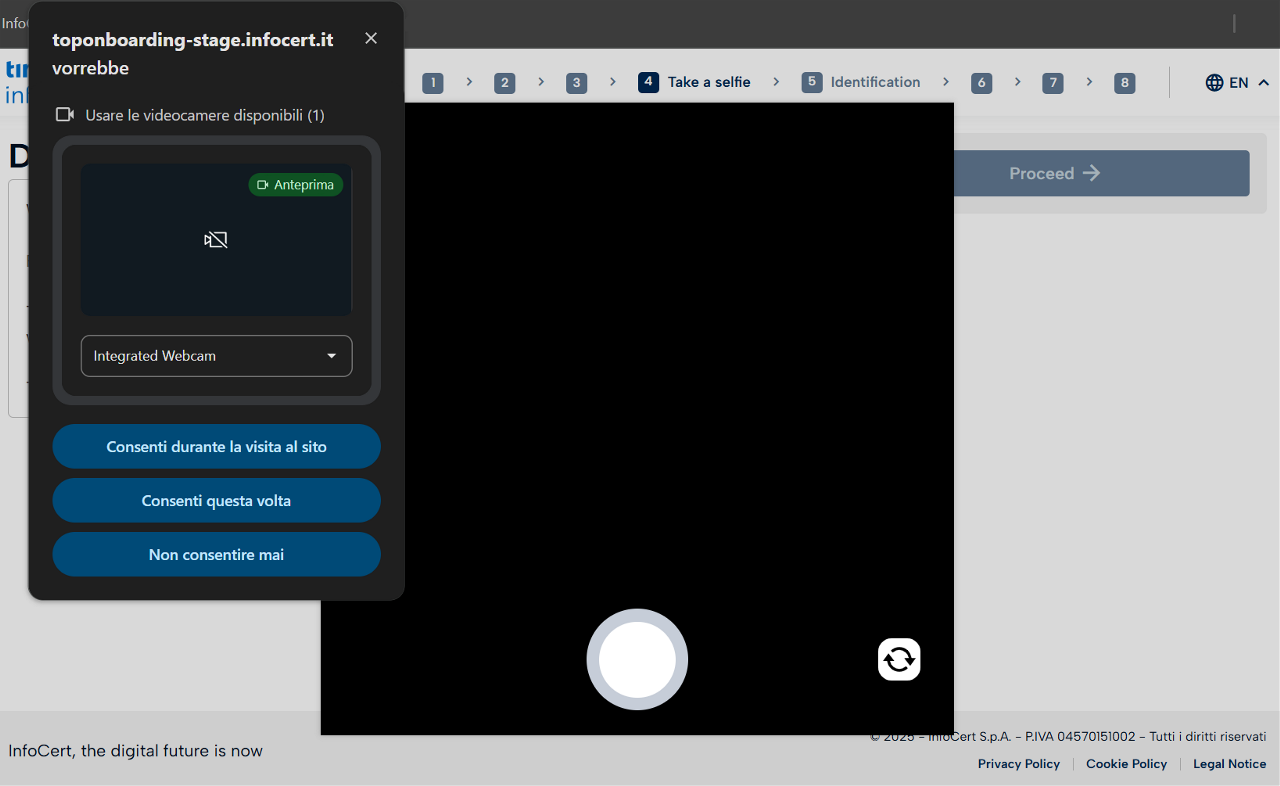Click Consenti durante la visita al sito

pyautogui.click(x=216, y=447)
